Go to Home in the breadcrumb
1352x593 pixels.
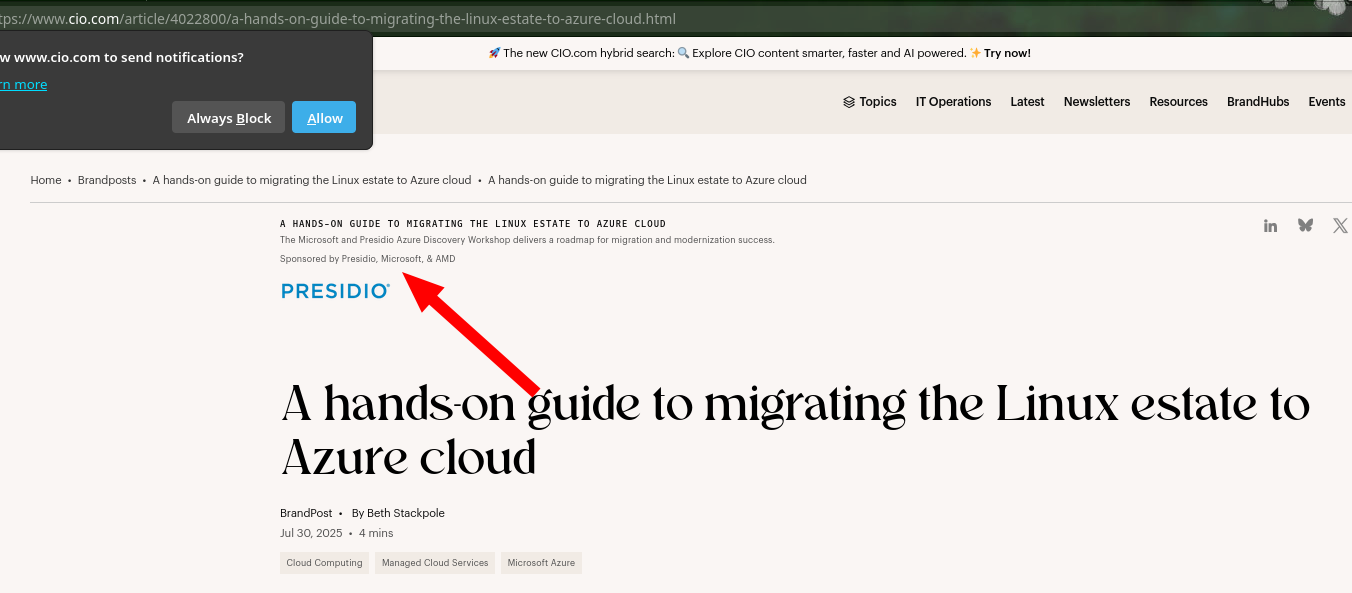click(46, 180)
